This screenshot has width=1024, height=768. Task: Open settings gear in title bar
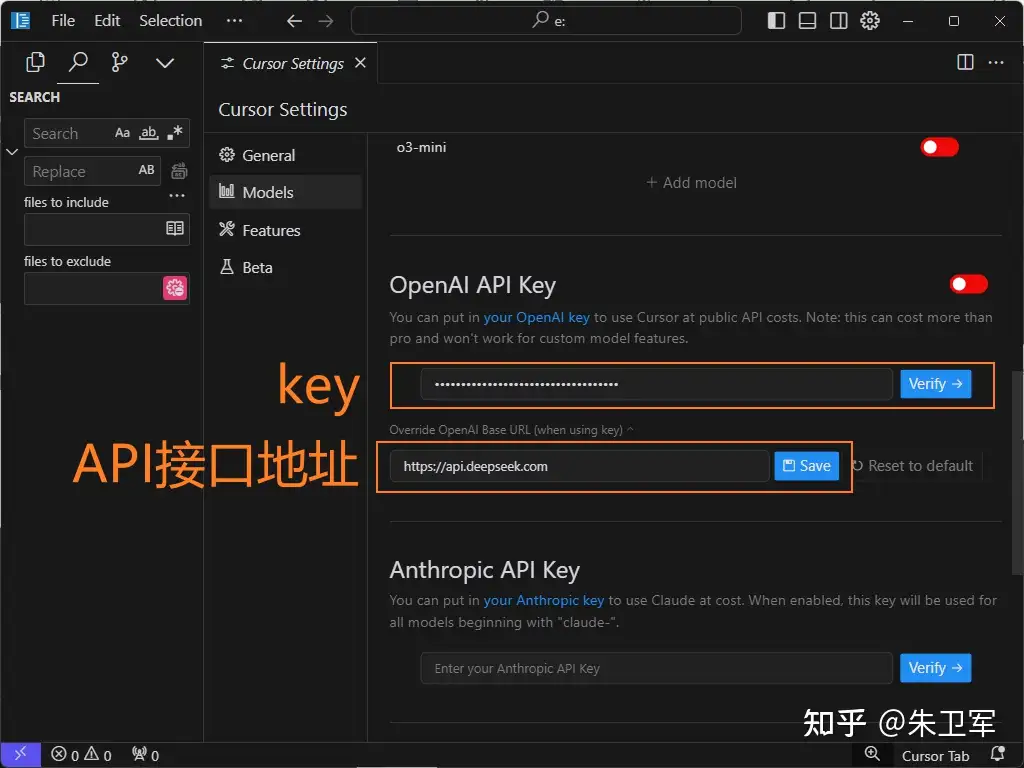pos(870,21)
